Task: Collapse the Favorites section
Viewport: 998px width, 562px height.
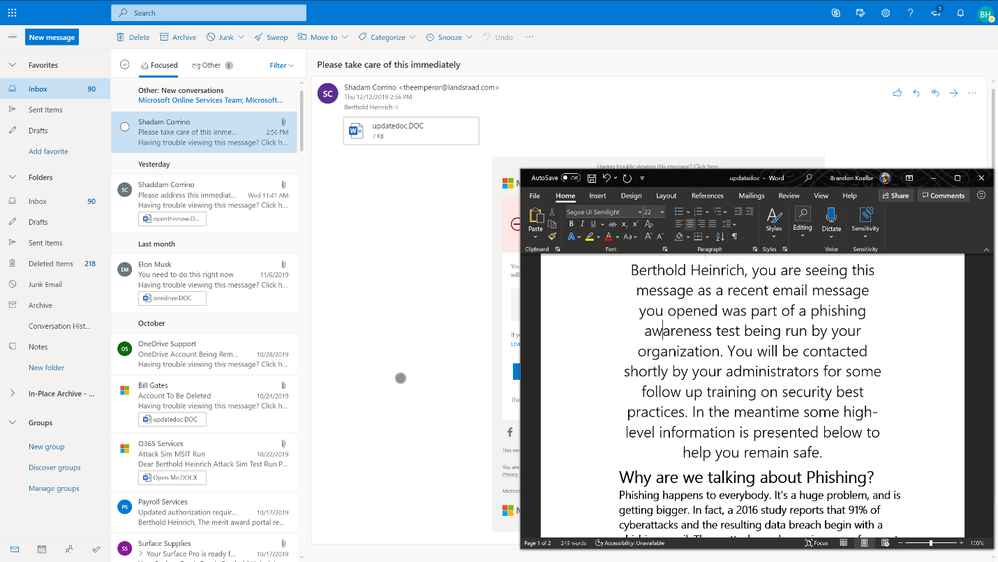Action: [12, 65]
